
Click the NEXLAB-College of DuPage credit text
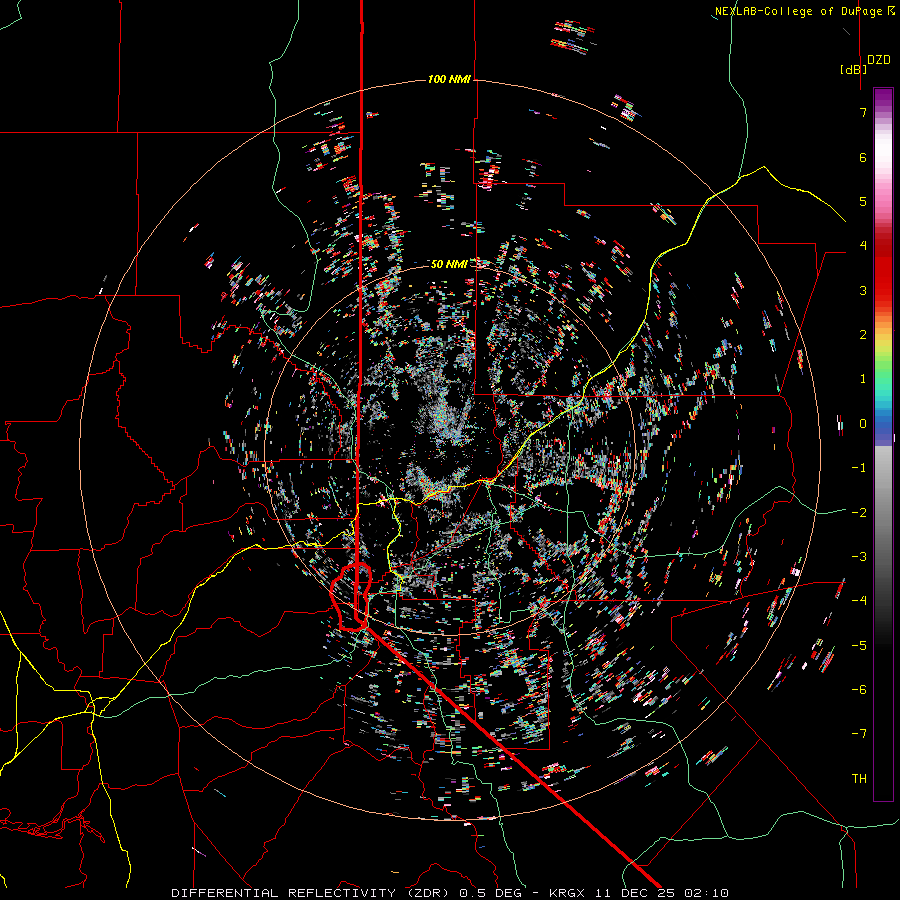tap(798, 11)
